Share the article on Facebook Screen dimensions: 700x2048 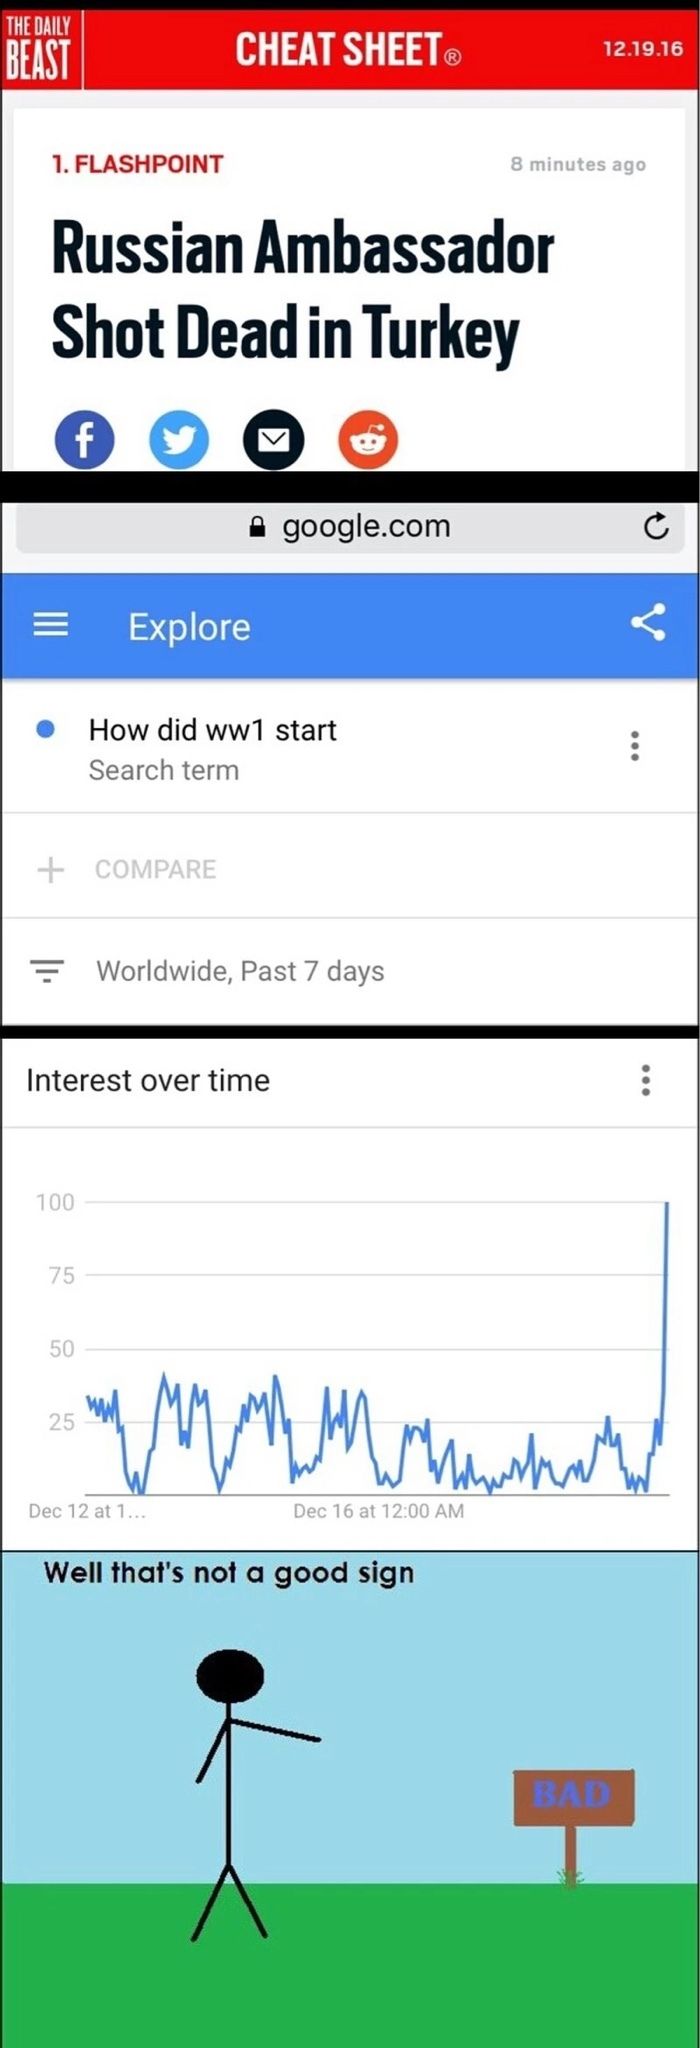(x=84, y=440)
